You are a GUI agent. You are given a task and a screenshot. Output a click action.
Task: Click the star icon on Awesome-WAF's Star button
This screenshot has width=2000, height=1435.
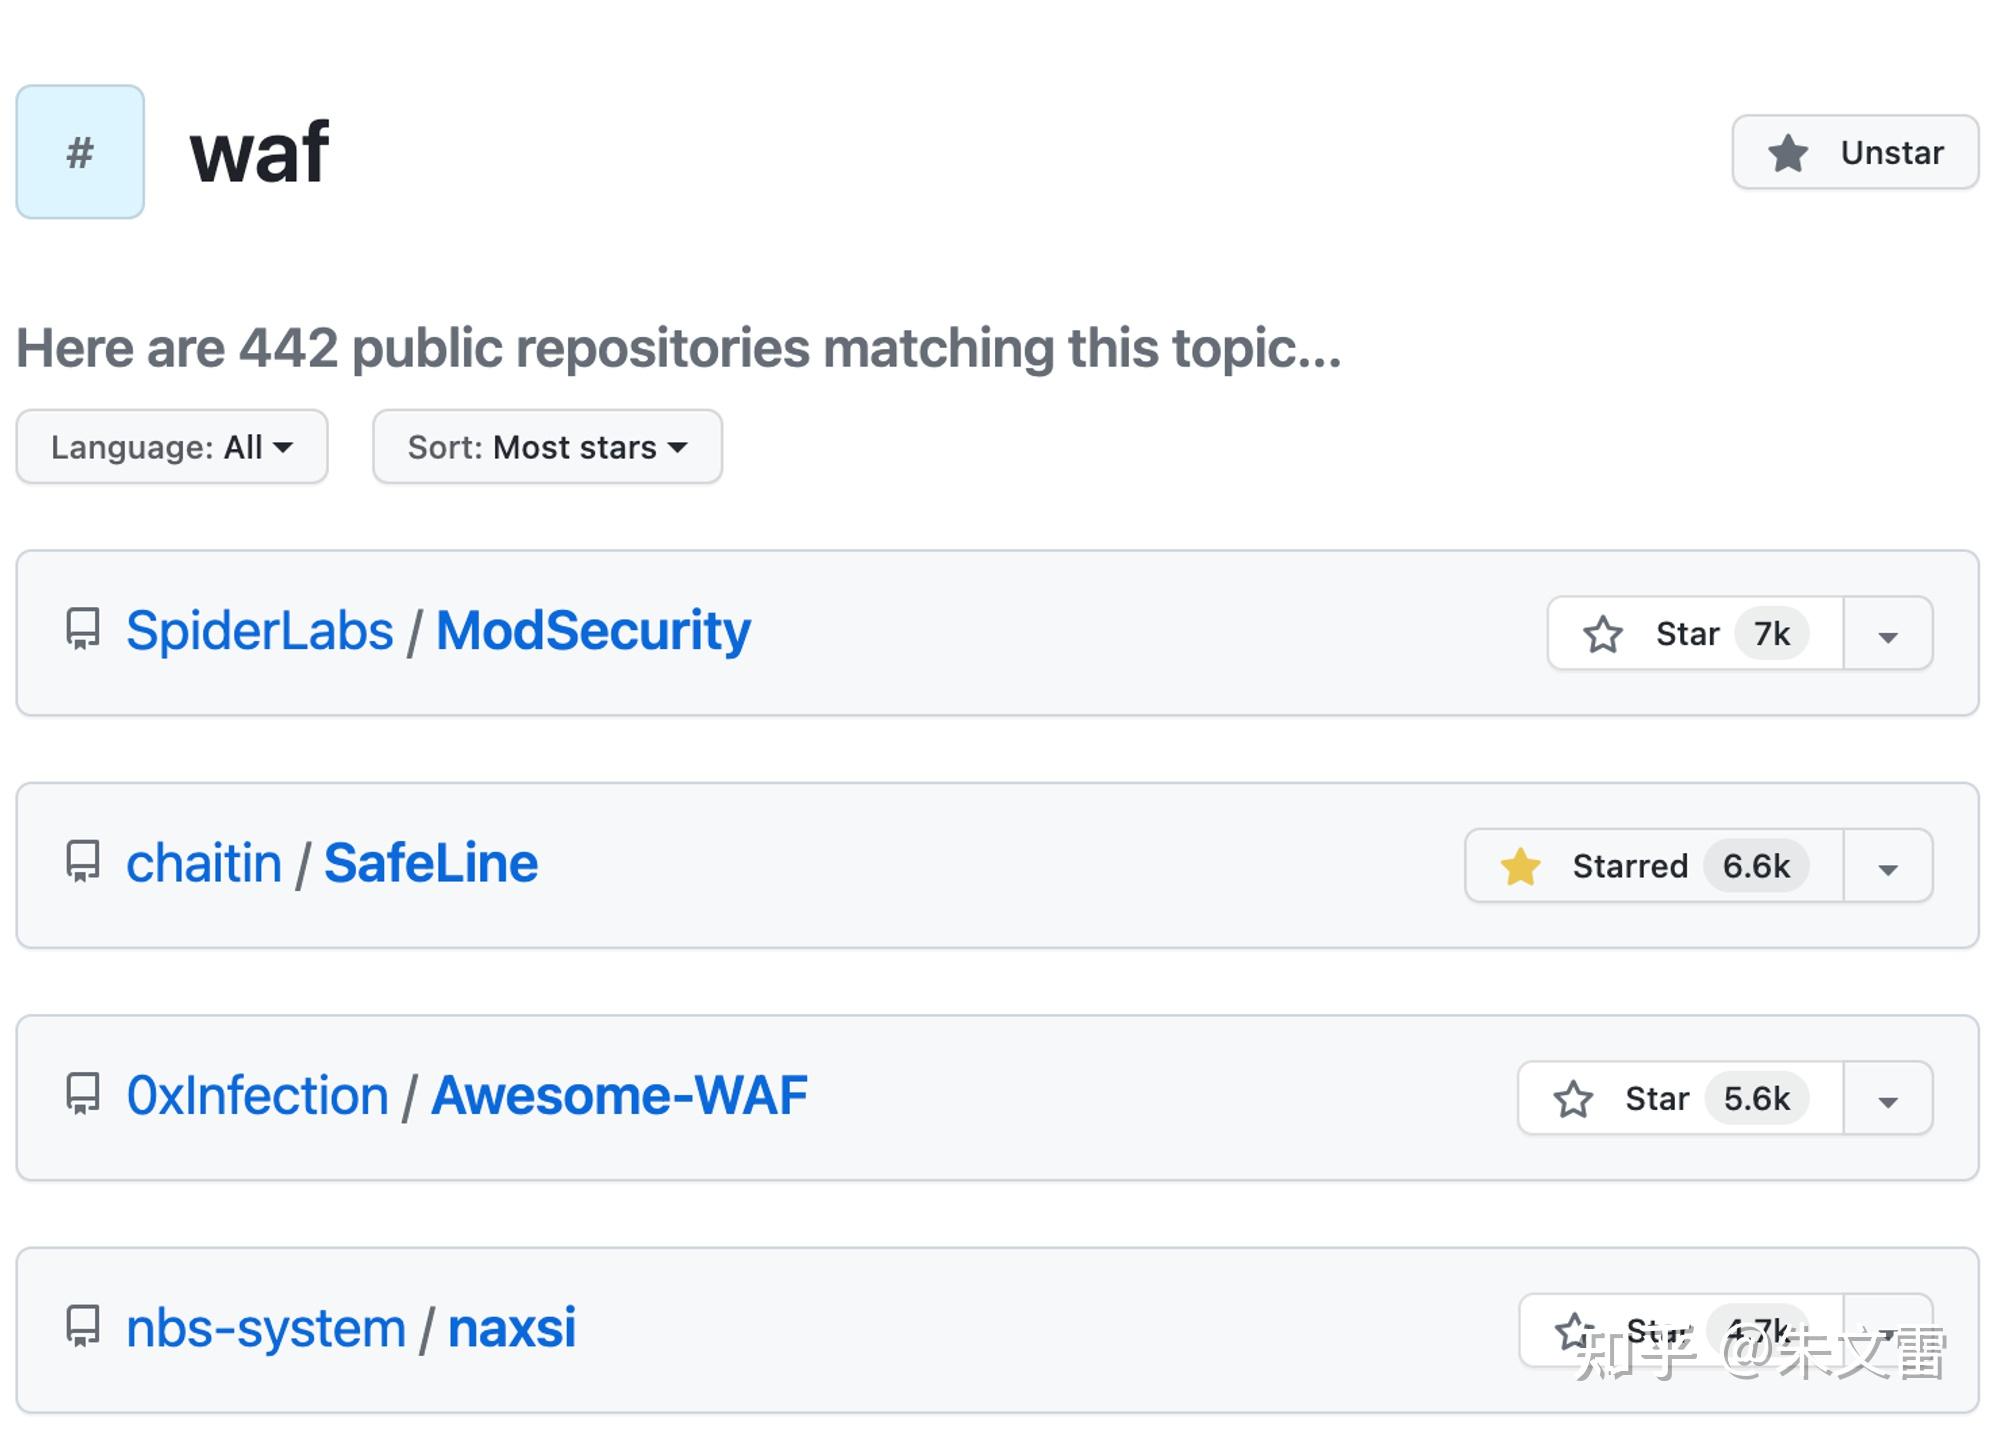[x=1575, y=1099]
